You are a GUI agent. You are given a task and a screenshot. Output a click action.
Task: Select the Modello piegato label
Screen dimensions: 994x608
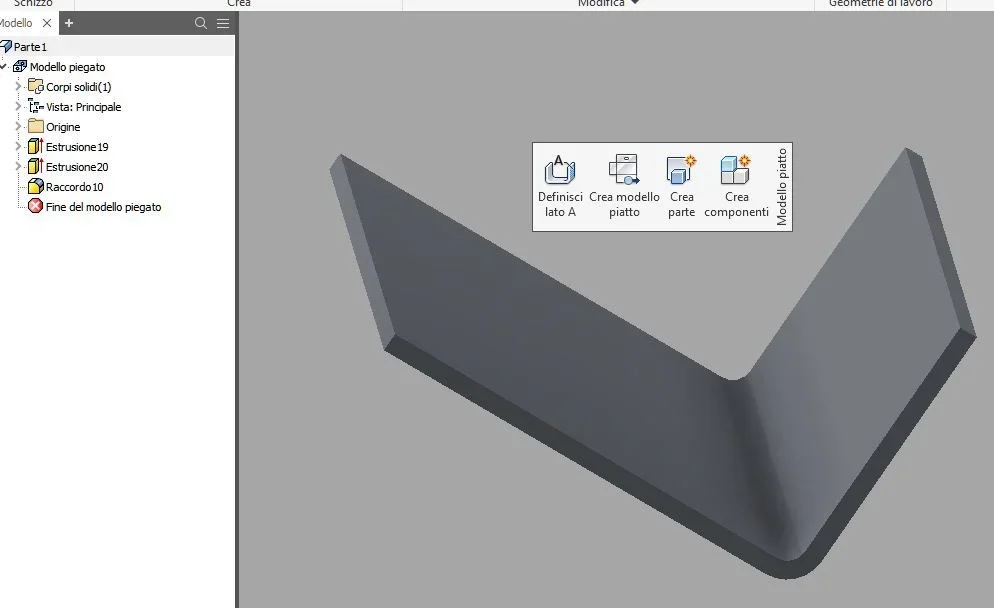[67, 67]
